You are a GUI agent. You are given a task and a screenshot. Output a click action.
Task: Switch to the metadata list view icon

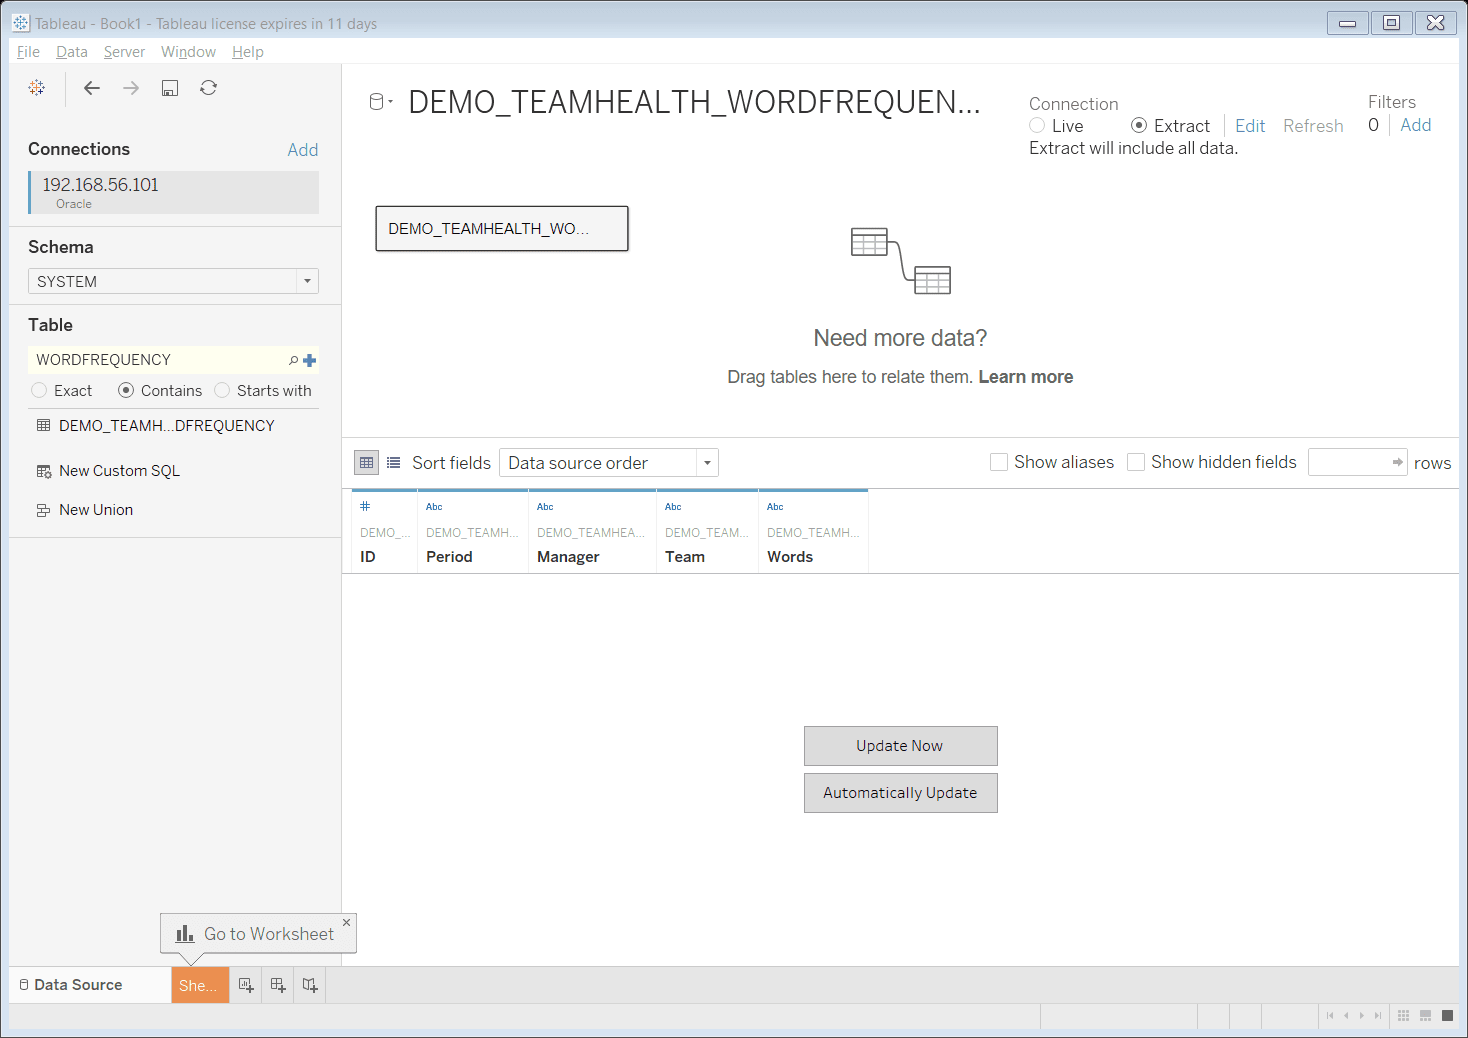(394, 462)
